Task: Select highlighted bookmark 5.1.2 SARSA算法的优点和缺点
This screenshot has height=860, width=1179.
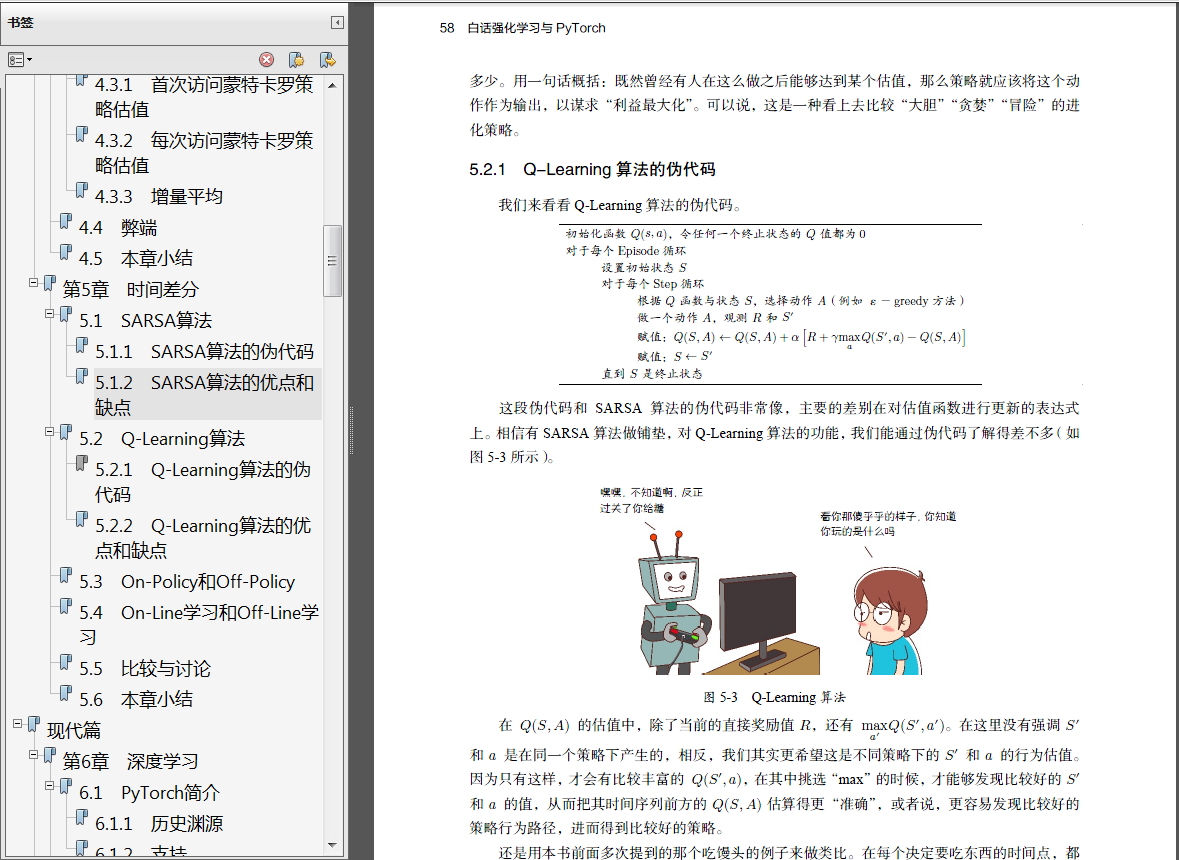Action: 208,394
